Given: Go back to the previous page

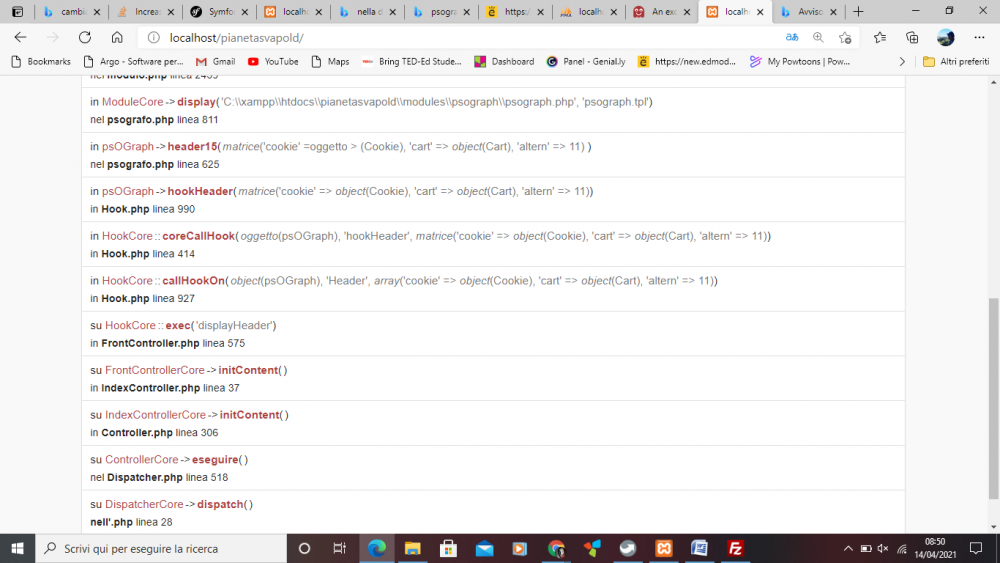Looking at the screenshot, I should pyautogui.click(x=20, y=38).
